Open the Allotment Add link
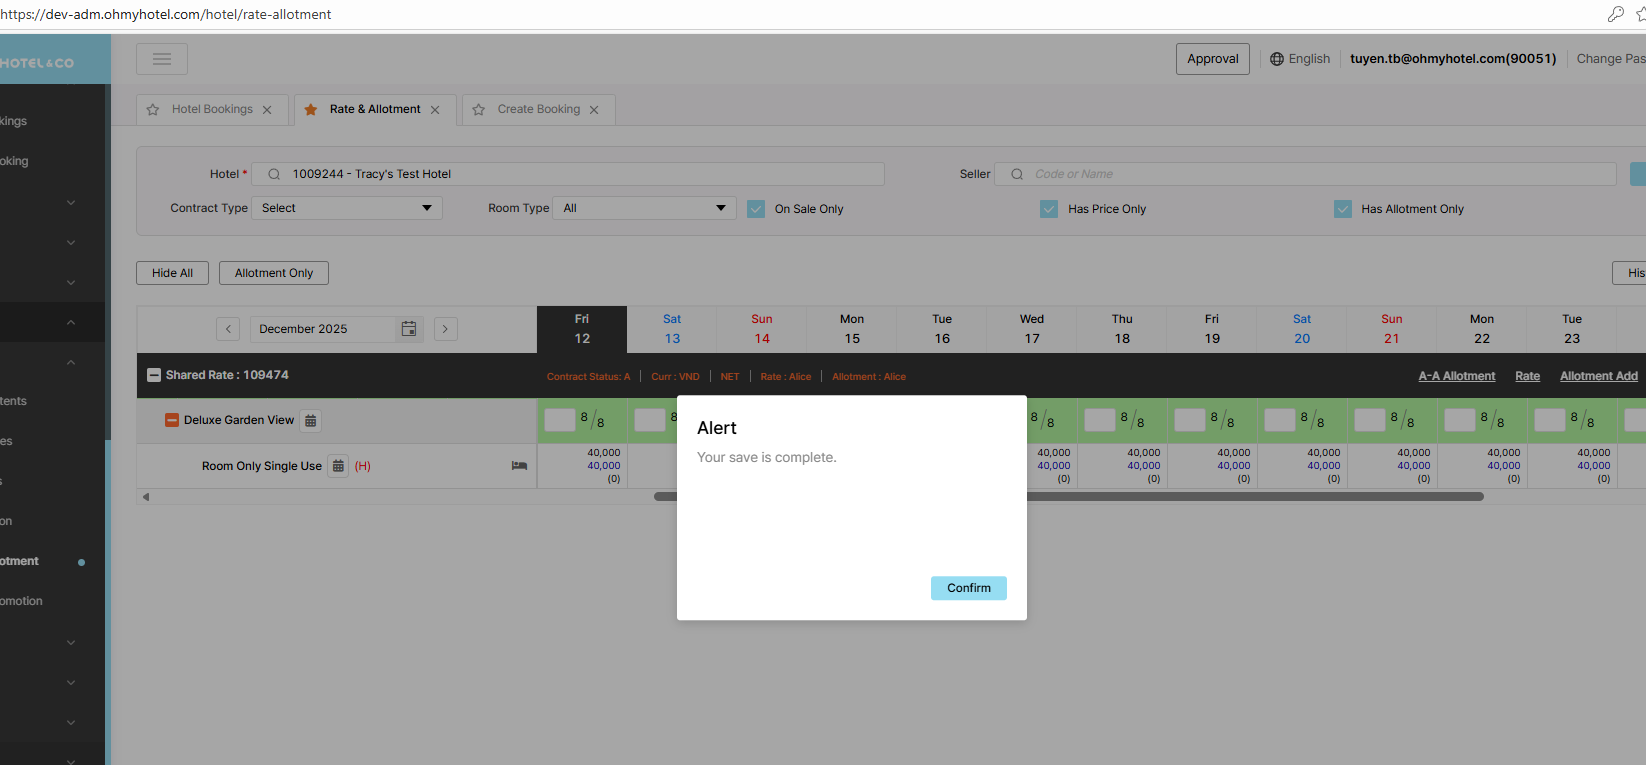Image resolution: width=1646 pixels, height=765 pixels. pos(1599,376)
